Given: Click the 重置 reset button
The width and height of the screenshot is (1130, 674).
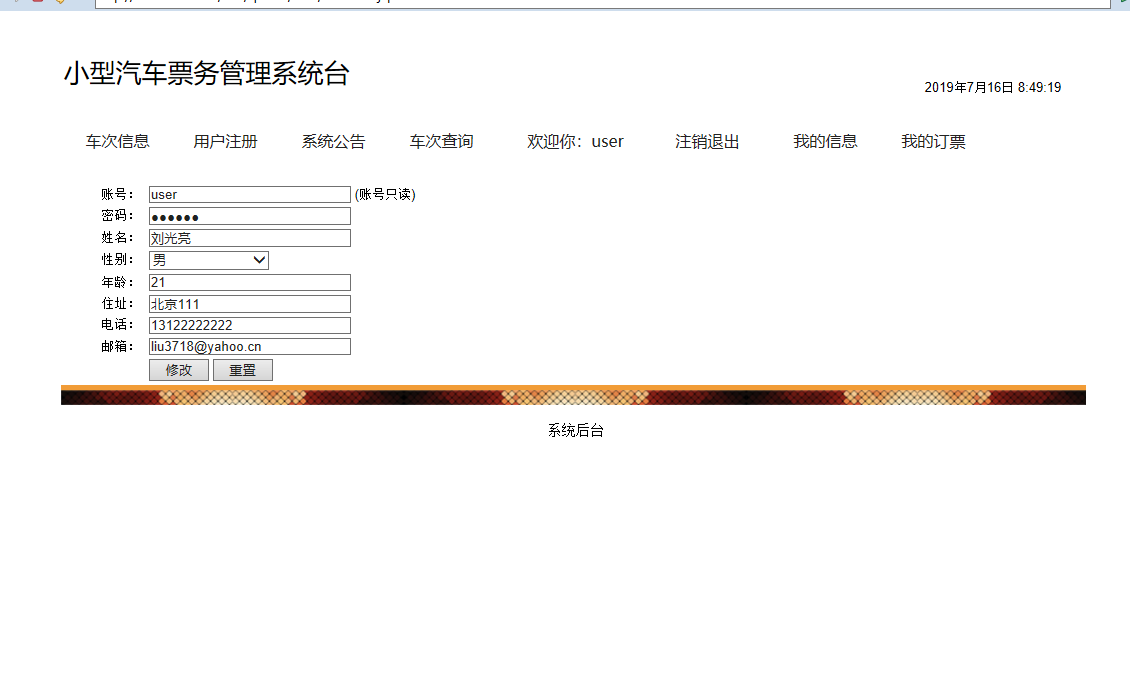Looking at the screenshot, I should (242, 369).
